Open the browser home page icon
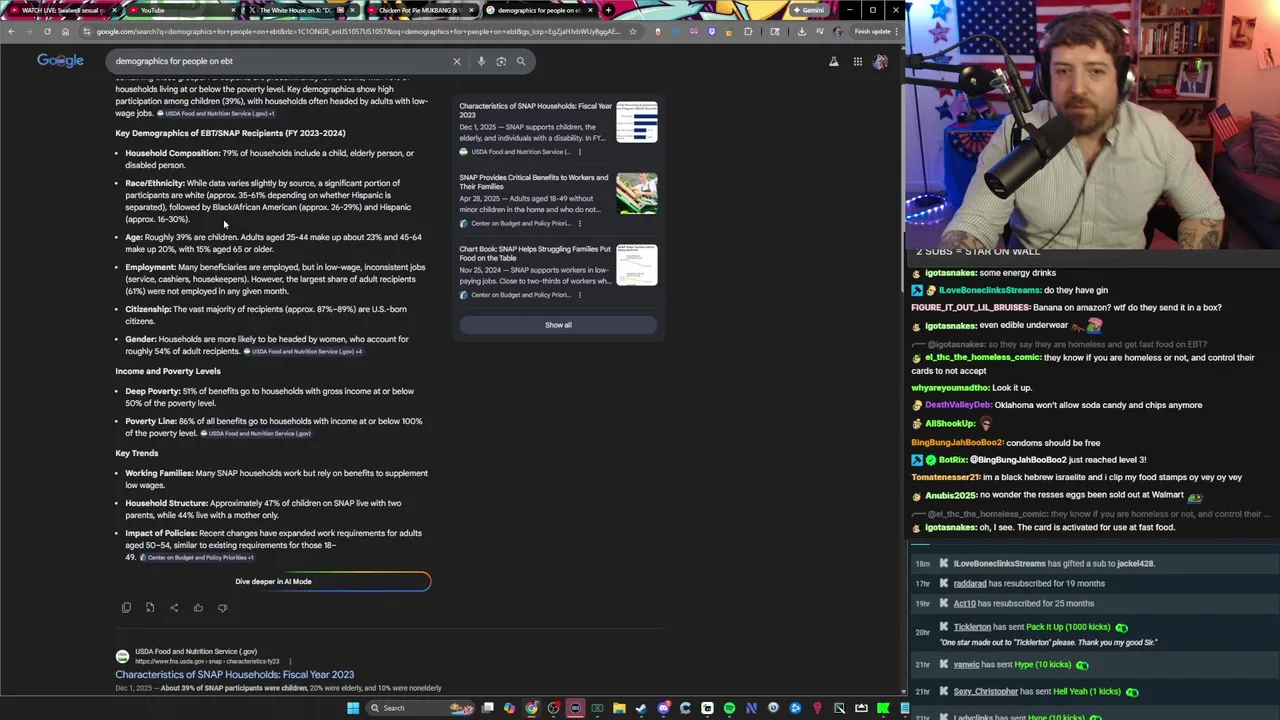This screenshot has width=1280, height=720. click(65, 31)
